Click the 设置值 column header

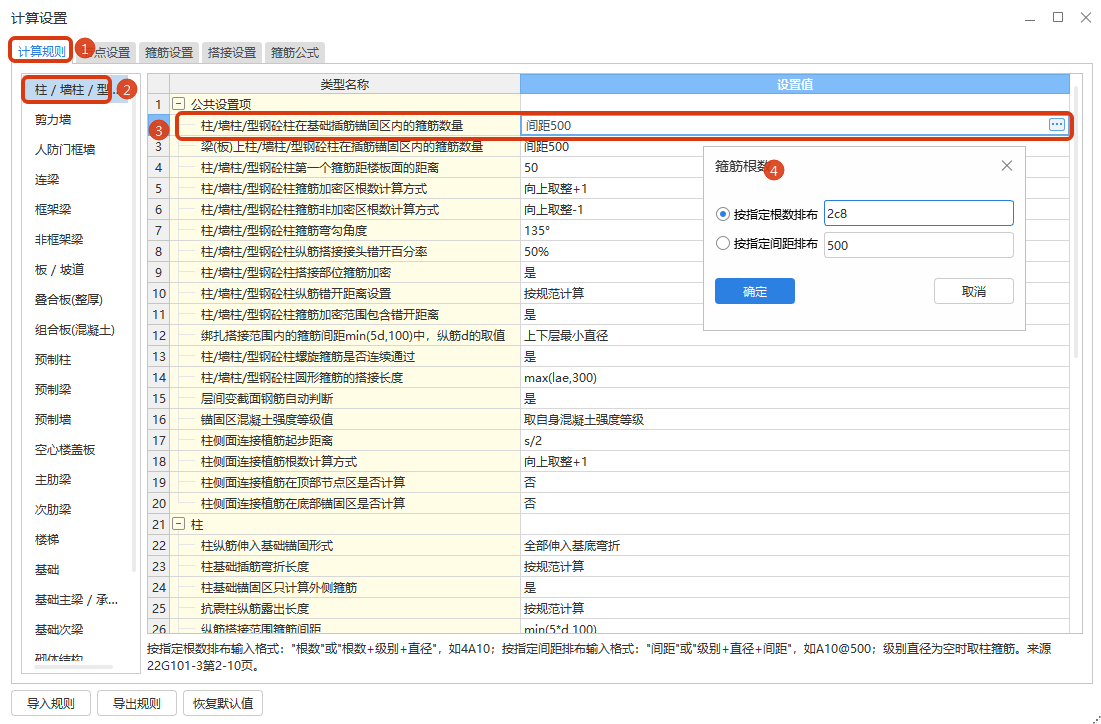pyautogui.click(x=795, y=84)
